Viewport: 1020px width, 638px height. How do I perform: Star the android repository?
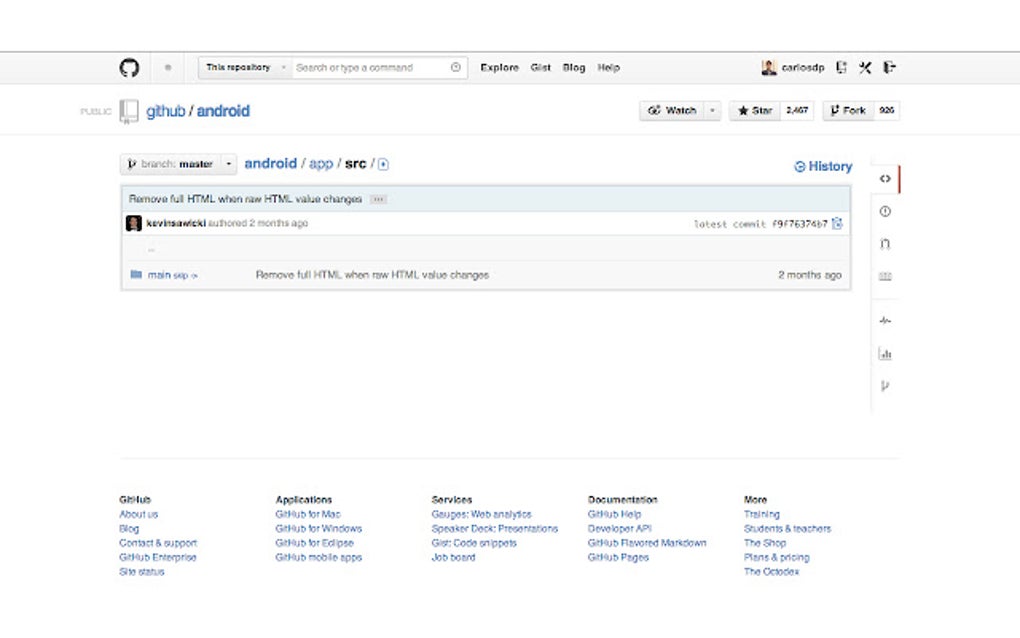point(753,111)
